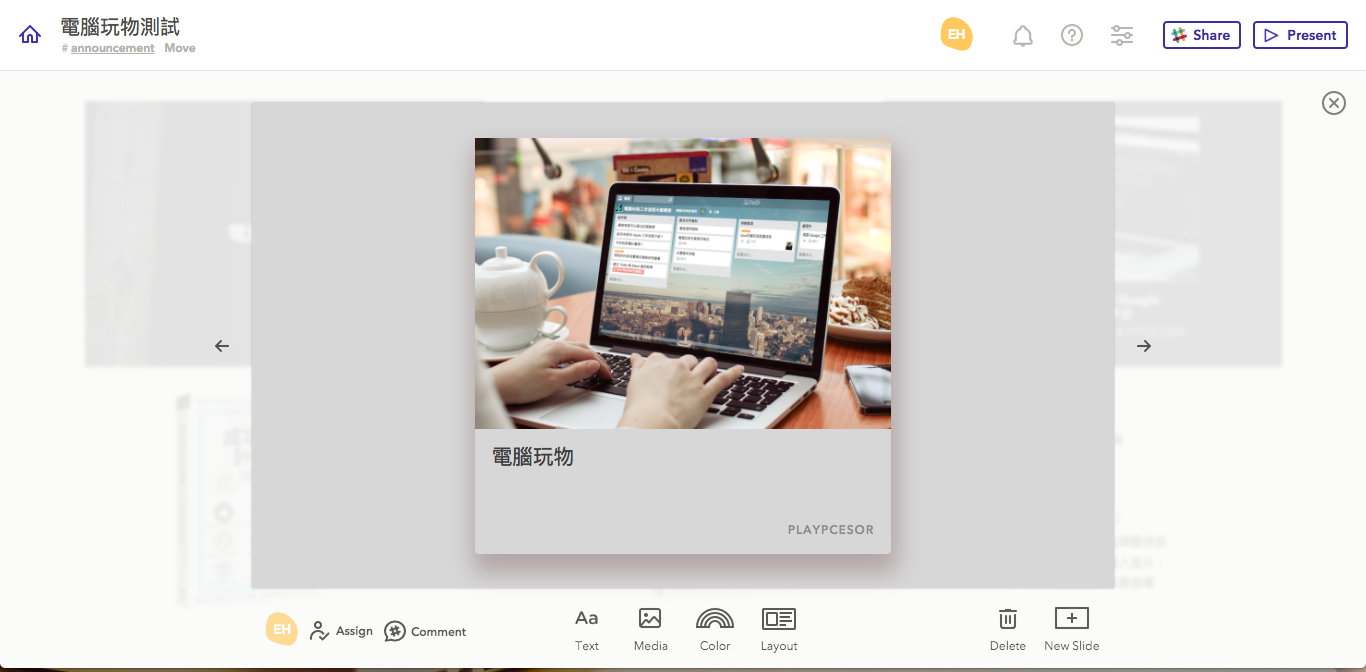This screenshot has height=672, width=1366.
Task: Open the Text formatting tool
Action: click(x=587, y=630)
